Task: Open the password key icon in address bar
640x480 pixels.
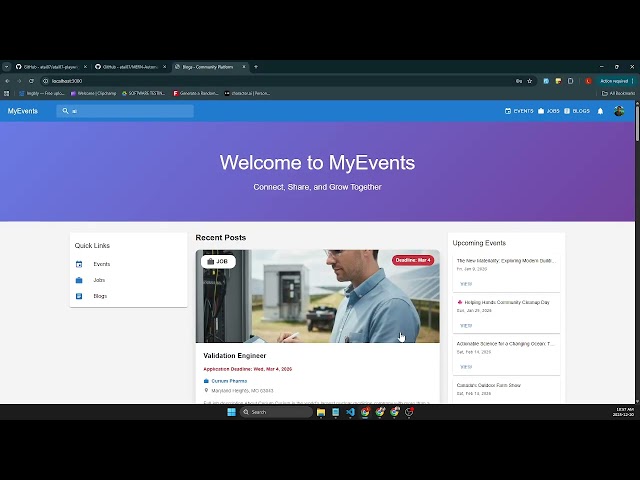Action: (x=519, y=81)
